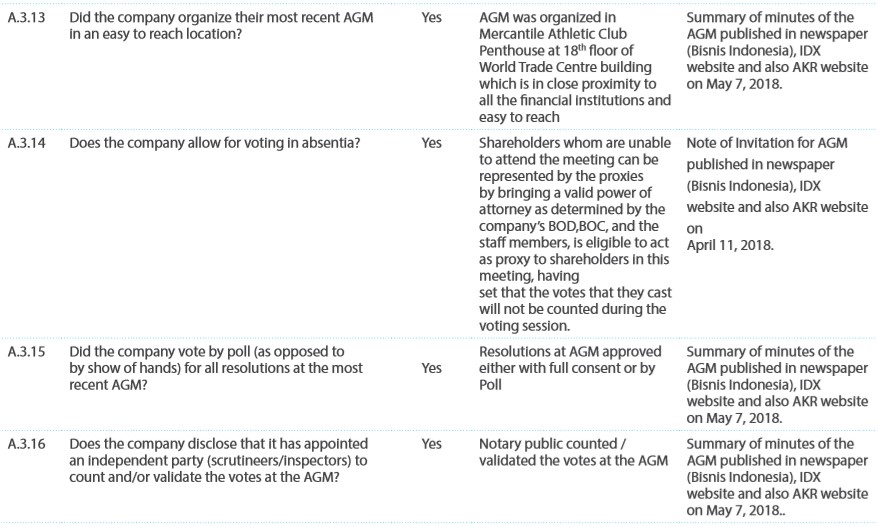Viewport: 878px width, 527px height.
Task: Select the A.3.14 row identifier
Action: point(26,143)
